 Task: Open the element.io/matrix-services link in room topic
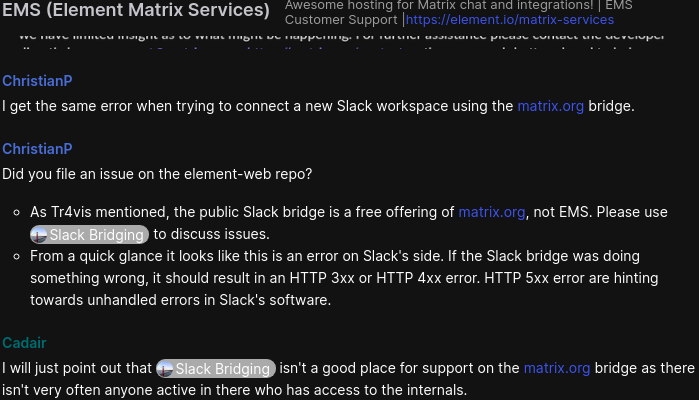510,20
